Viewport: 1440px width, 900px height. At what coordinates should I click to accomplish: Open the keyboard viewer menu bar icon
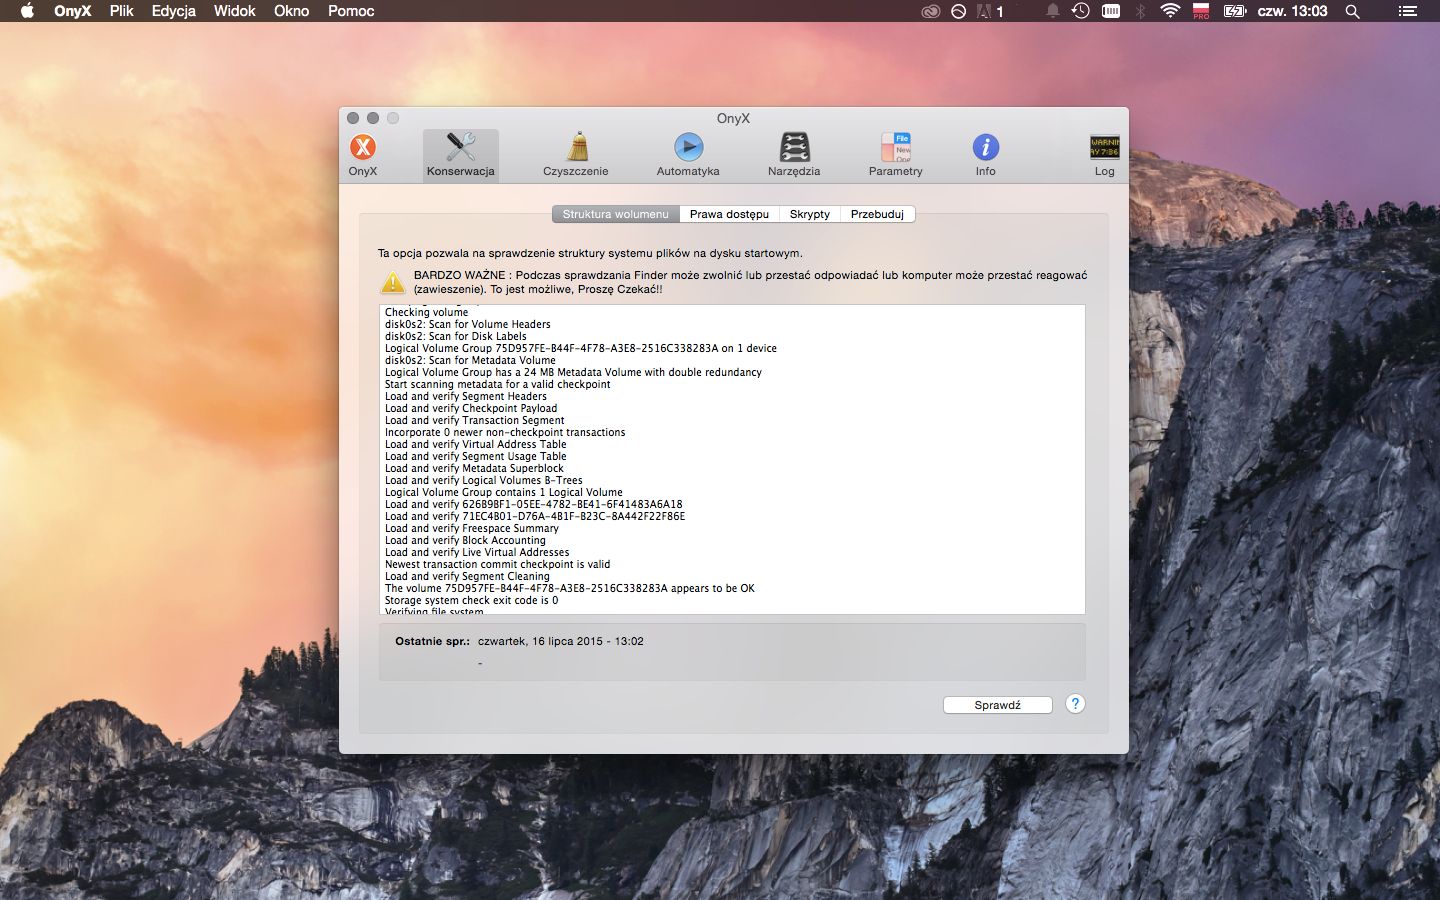point(1111,11)
